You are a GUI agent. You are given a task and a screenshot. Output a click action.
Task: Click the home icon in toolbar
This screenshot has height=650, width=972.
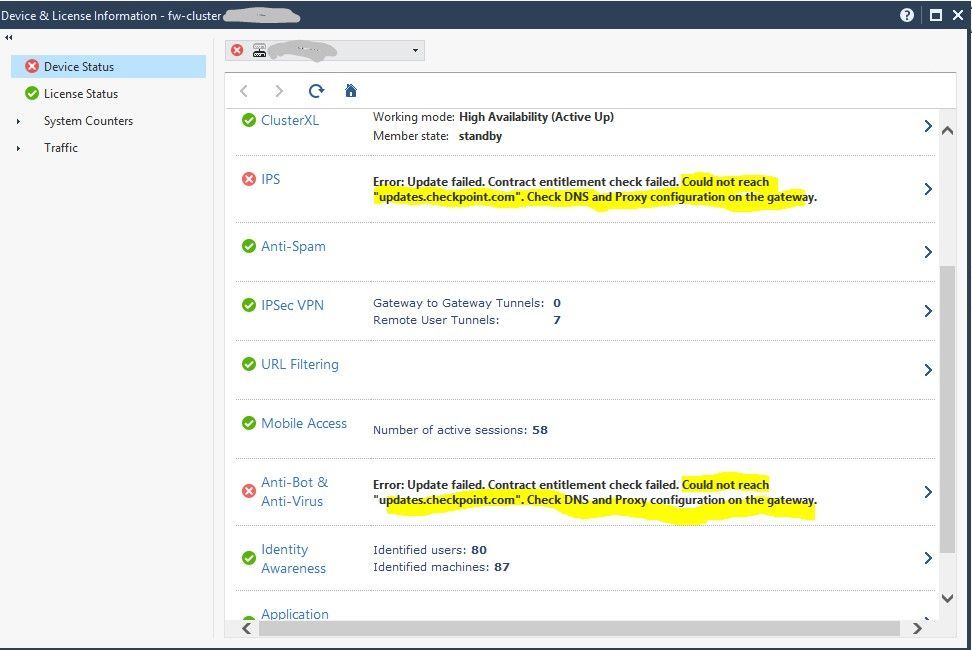click(x=351, y=91)
